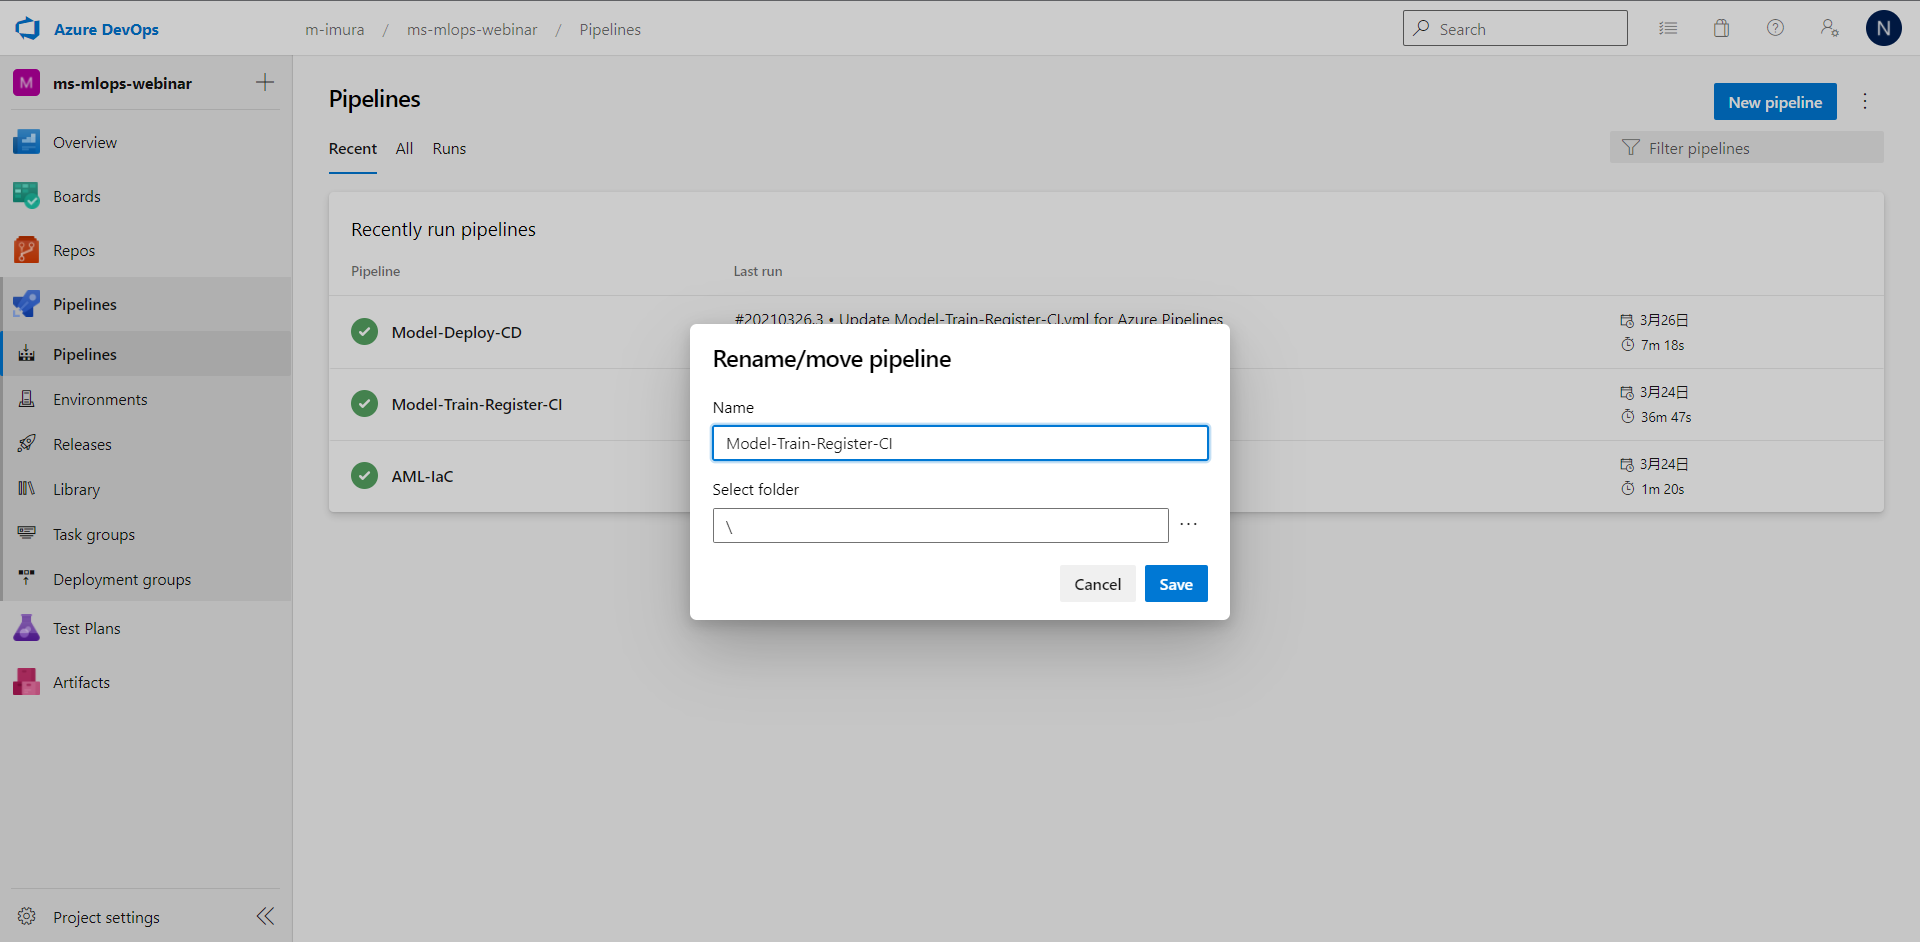1920x942 pixels.
Task: Open Library books icon
Action: (27, 489)
